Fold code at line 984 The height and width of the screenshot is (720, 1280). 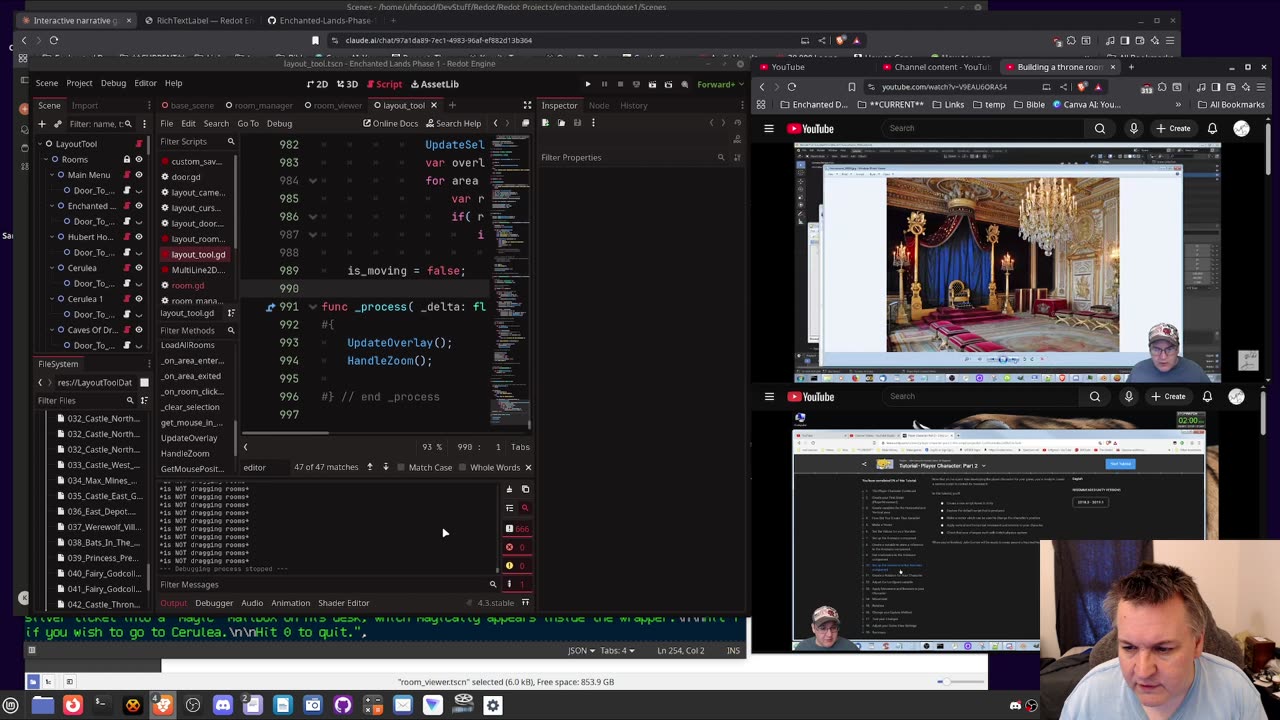pos(313,181)
